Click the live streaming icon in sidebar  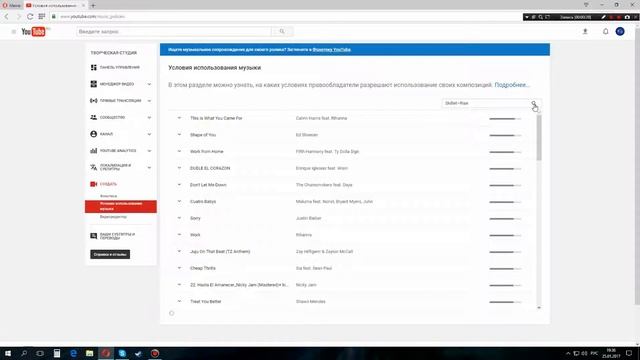pyautogui.click(x=93, y=100)
